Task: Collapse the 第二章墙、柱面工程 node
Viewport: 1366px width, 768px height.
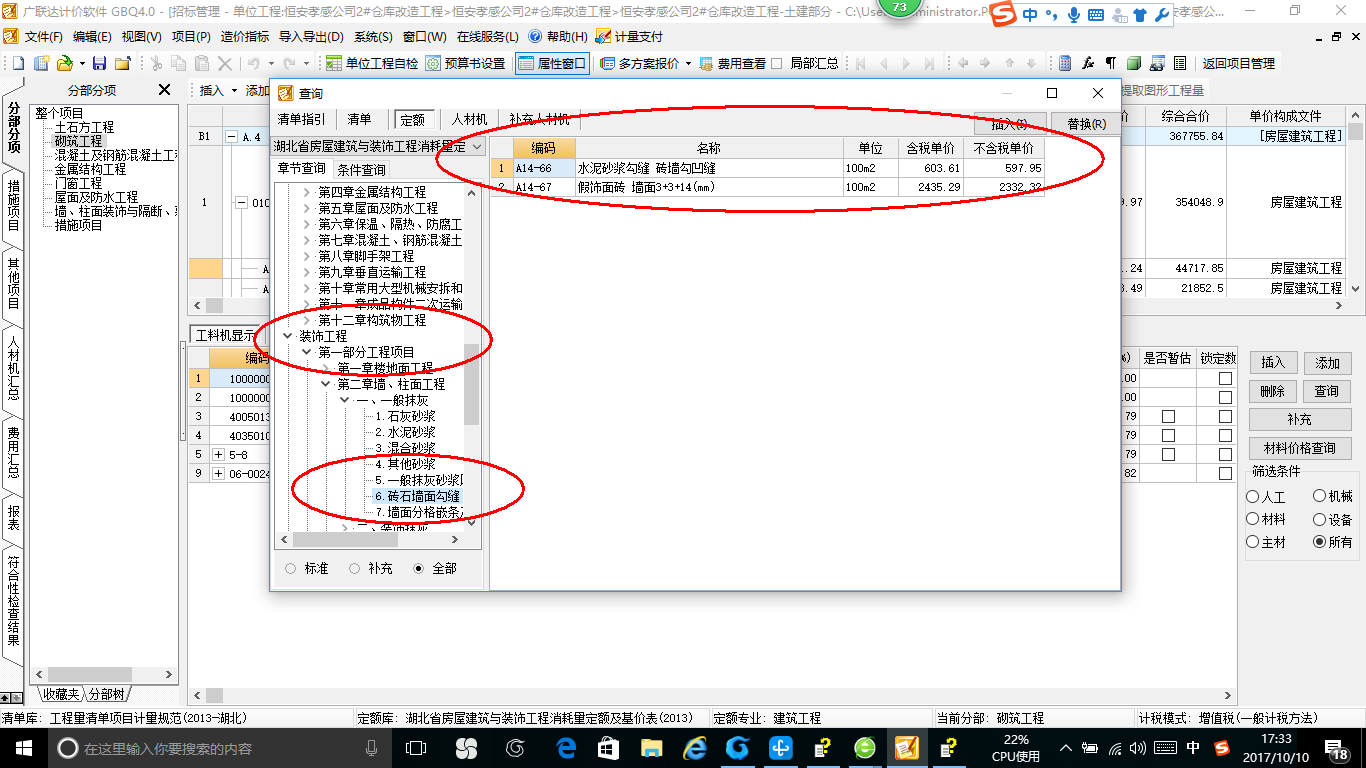Action: (x=325, y=384)
